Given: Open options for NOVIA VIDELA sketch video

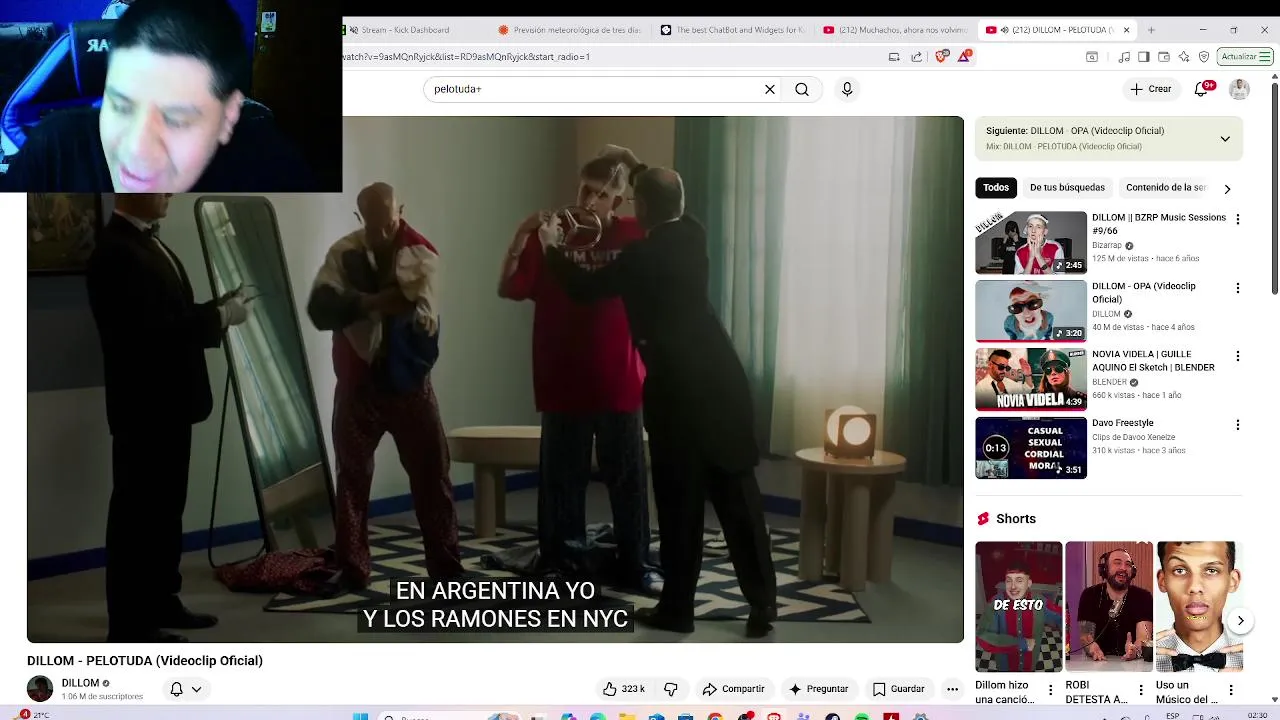Looking at the screenshot, I should (x=1238, y=356).
